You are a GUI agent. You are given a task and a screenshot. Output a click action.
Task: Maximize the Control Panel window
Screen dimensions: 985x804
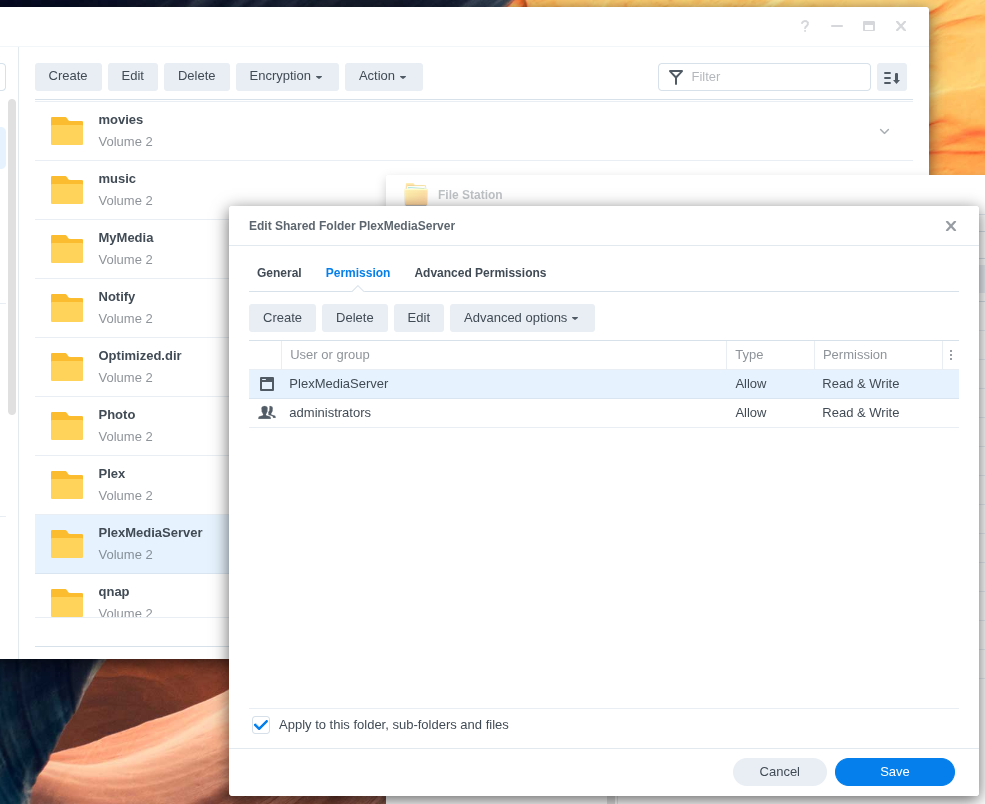[869, 26]
